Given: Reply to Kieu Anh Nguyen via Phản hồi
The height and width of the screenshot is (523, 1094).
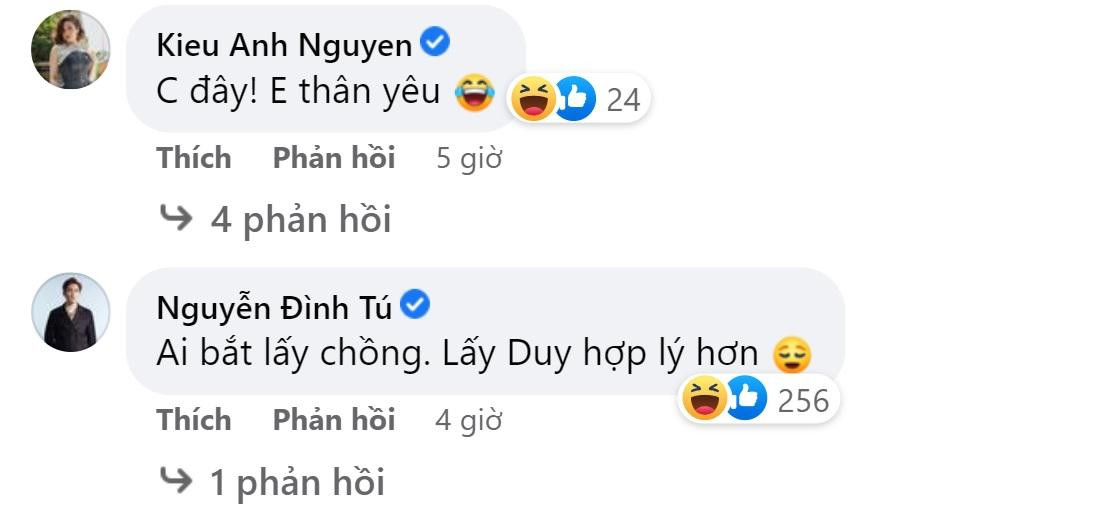Looking at the screenshot, I should click(334, 158).
